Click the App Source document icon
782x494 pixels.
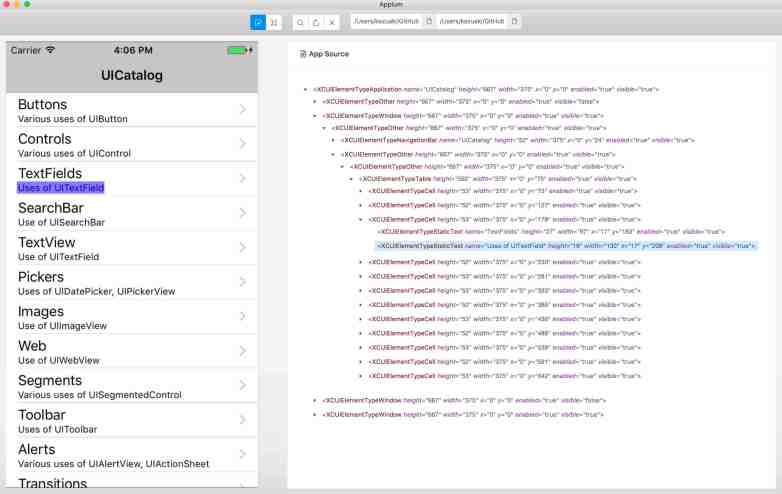303,54
